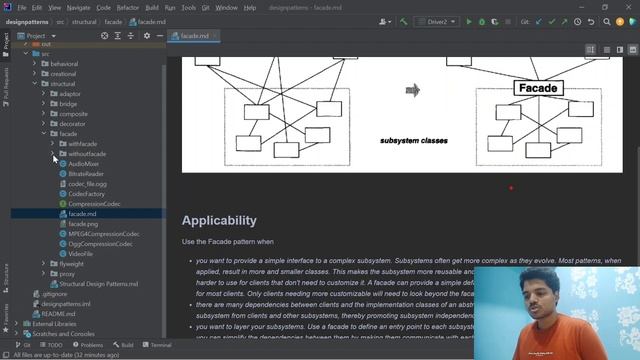The width and height of the screenshot is (640, 360).
Task: Expand the adaptor folder
Action: point(44,93)
